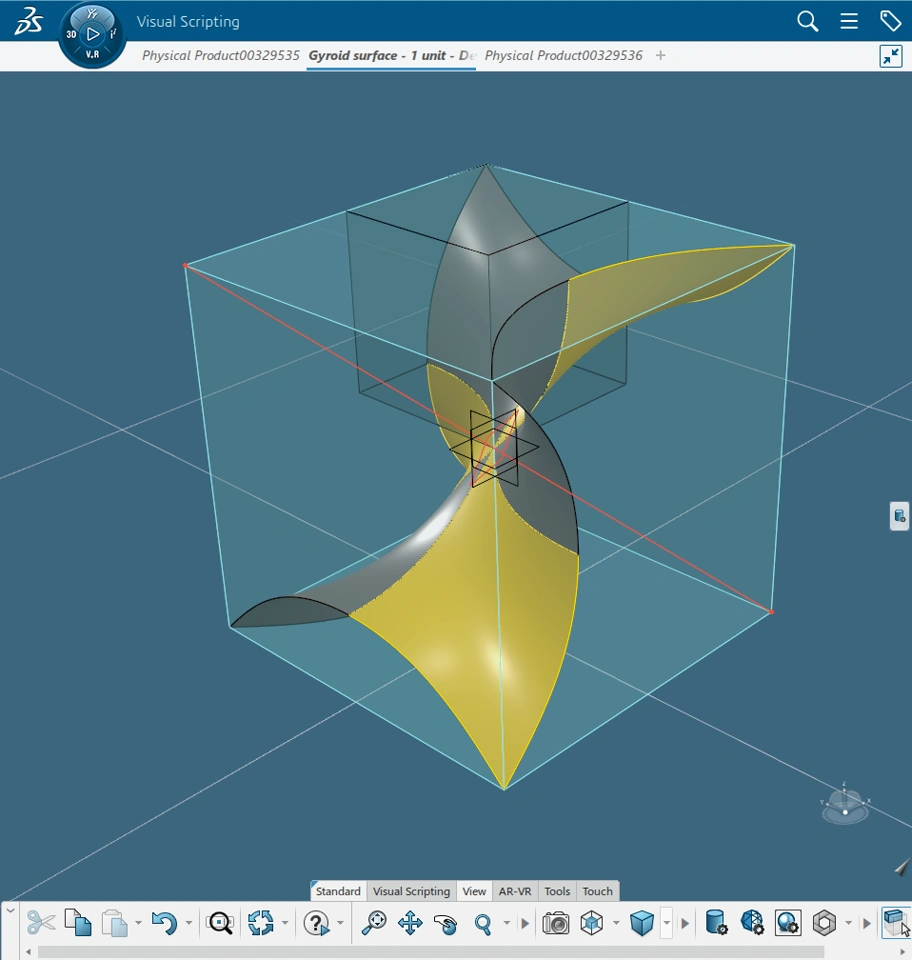Switch to the Visual Scripting tab

click(x=411, y=891)
